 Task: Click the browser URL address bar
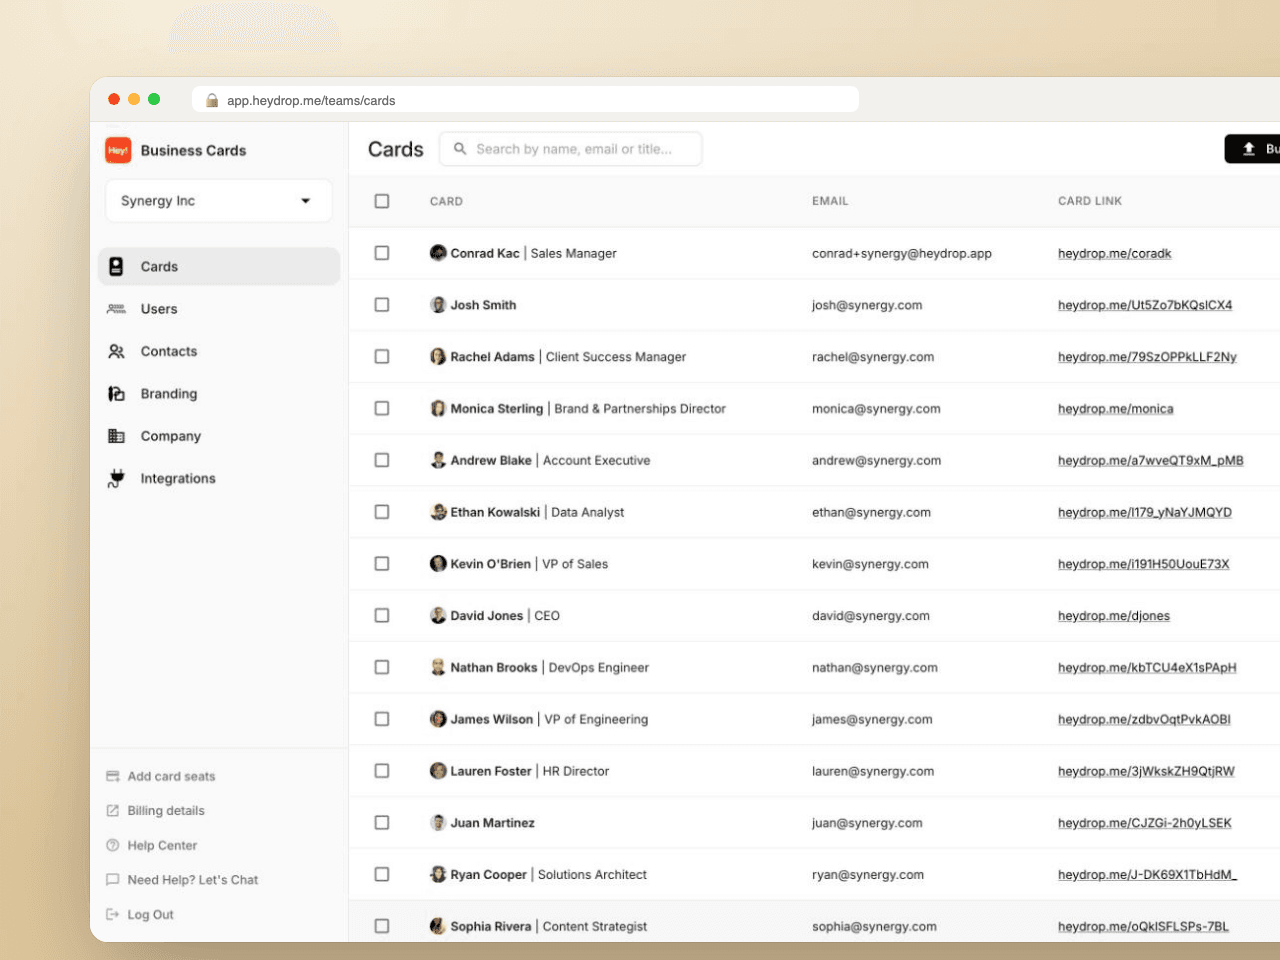click(x=525, y=100)
